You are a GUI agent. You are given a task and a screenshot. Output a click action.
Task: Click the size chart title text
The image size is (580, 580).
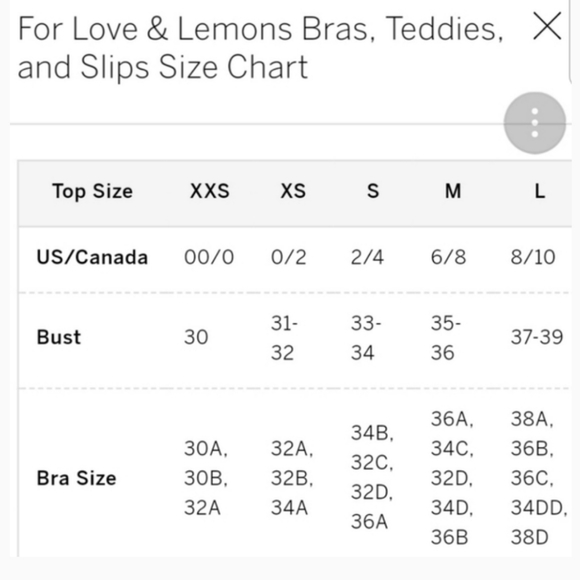(x=260, y=47)
